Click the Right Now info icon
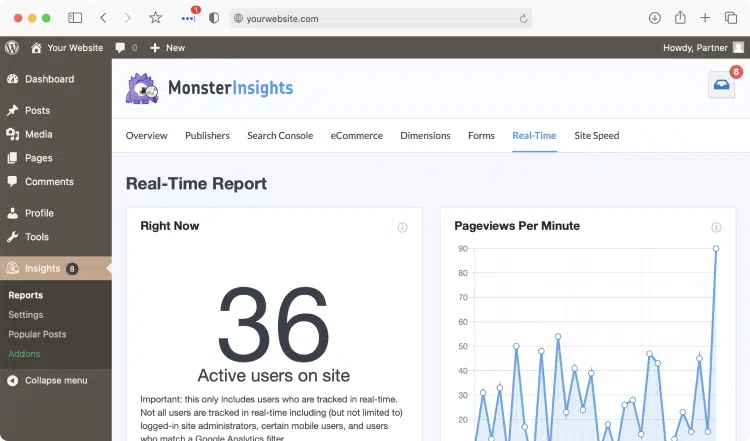This screenshot has width=750, height=441. tap(402, 227)
